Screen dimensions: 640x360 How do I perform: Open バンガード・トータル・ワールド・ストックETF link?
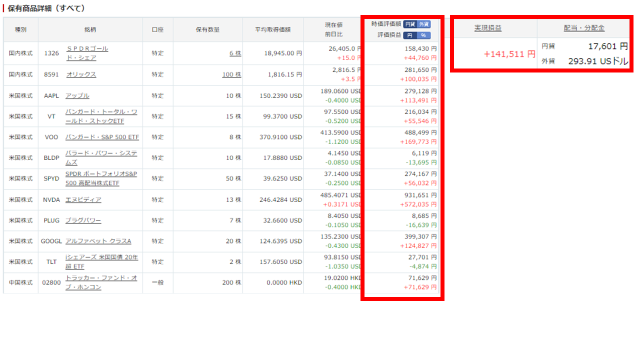pyautogui.click(x=102, y=116)
